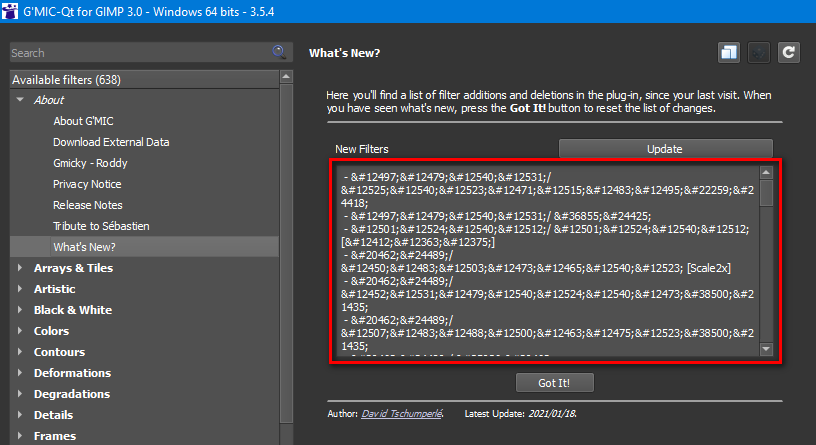Click the Update button
The width and height of the screenshot is (816, 445).
coord(665,149)
